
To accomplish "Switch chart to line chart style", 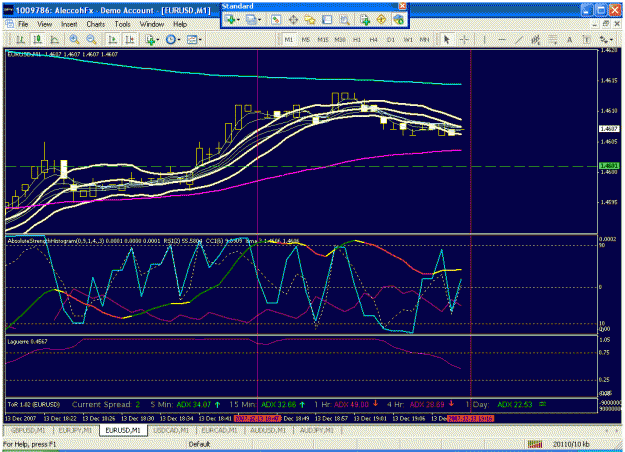I will [55, 39].
